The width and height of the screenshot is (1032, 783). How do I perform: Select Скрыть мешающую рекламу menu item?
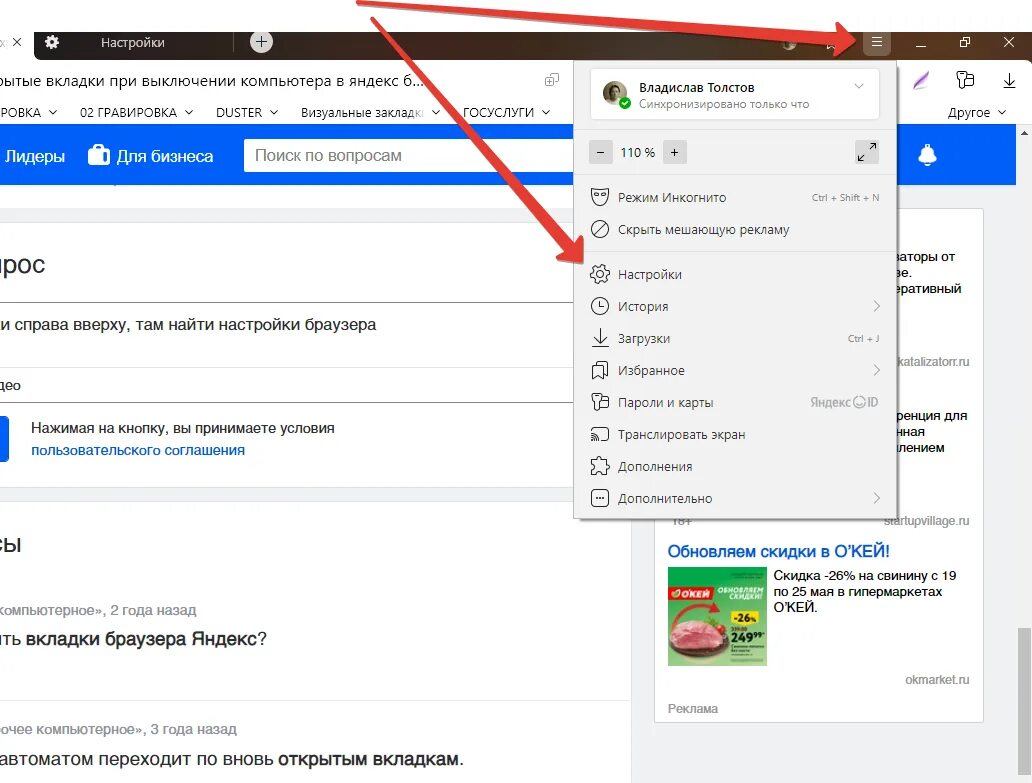(x=735, y=229)
